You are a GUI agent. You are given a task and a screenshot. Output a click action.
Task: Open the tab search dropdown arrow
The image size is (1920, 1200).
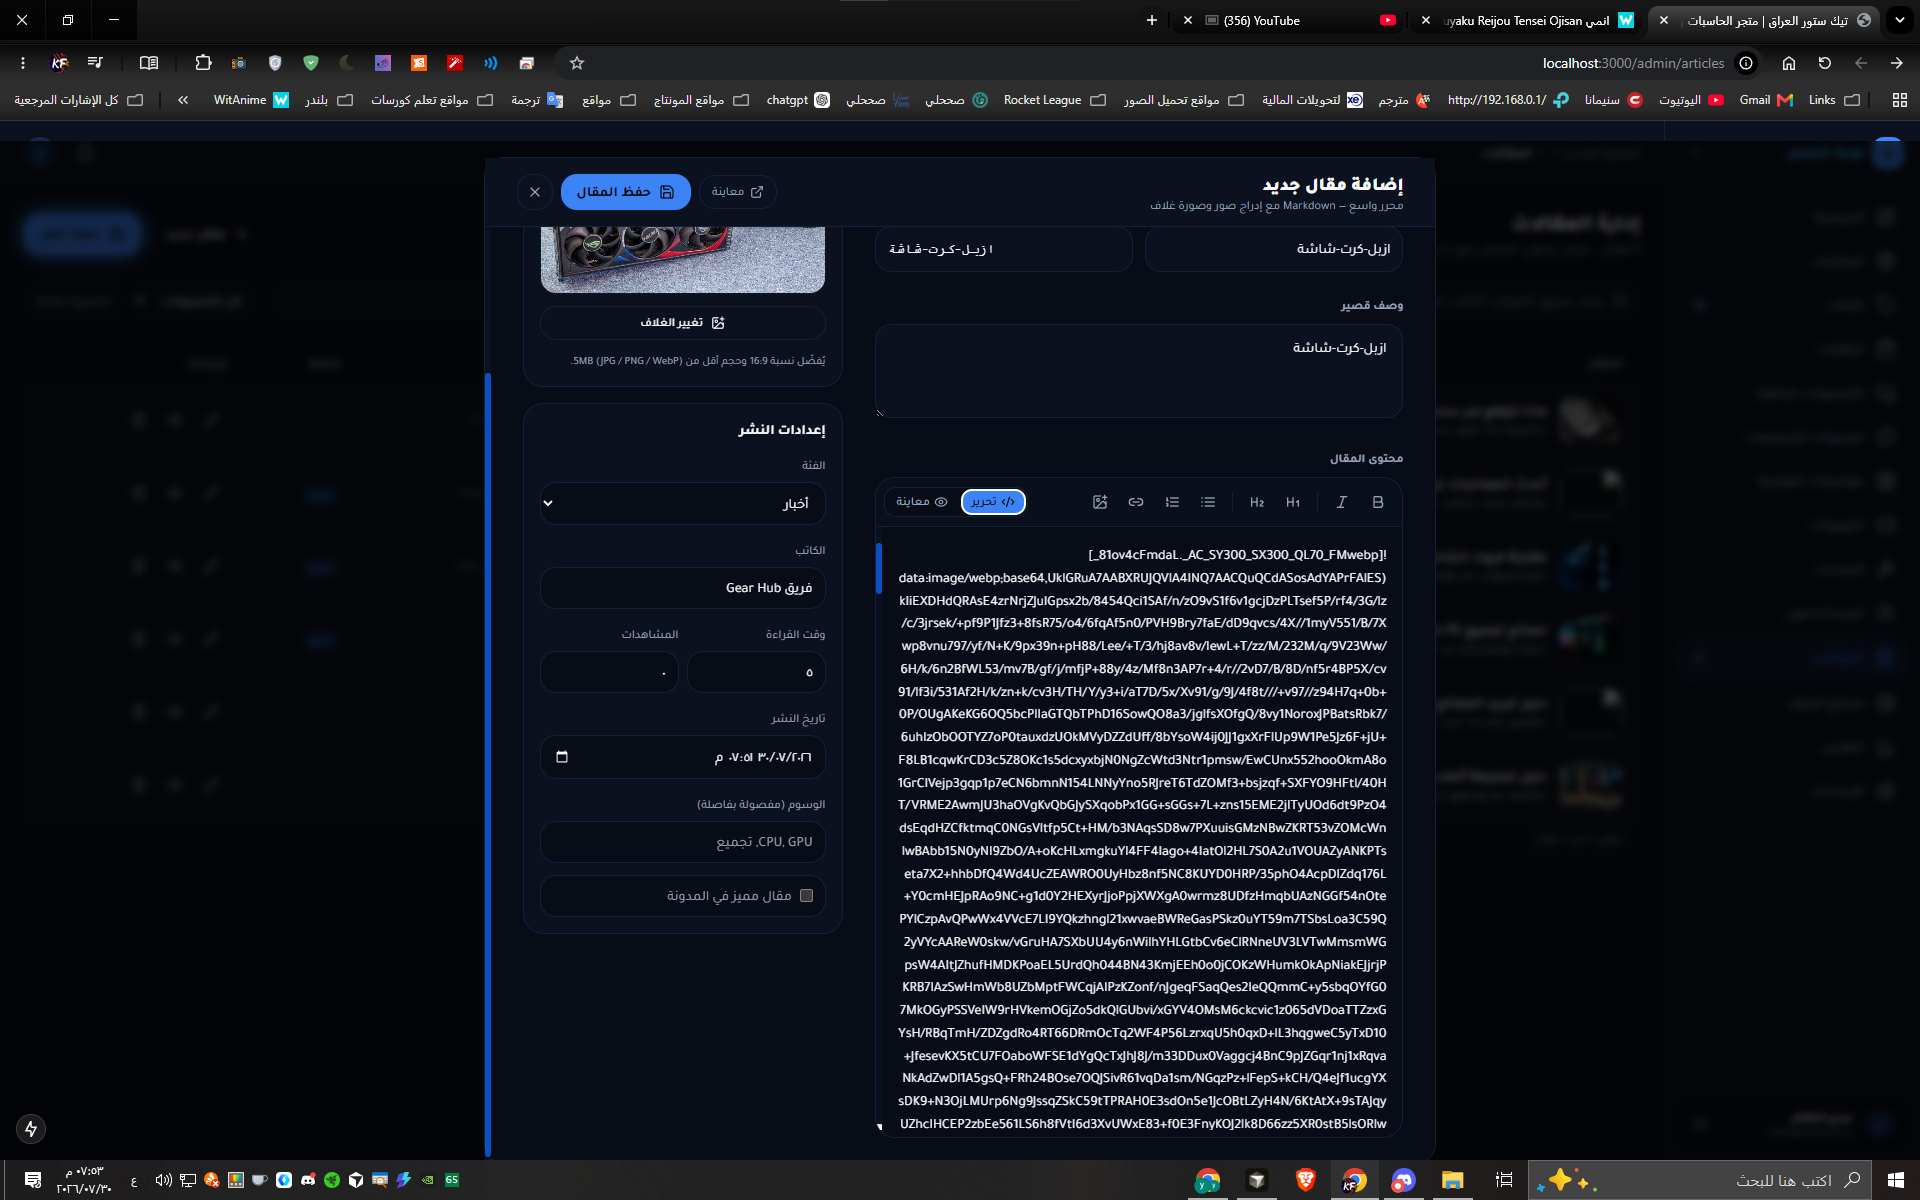pos(1899,20)
